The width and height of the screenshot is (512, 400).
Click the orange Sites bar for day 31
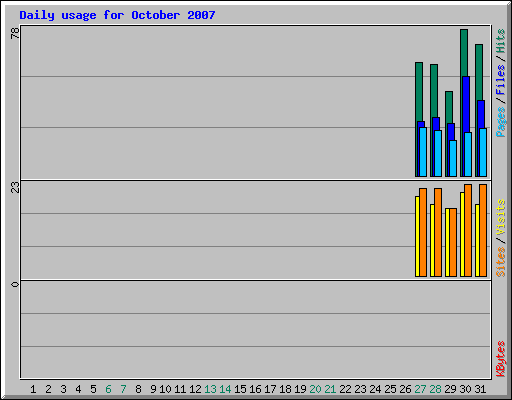point(483,230)
